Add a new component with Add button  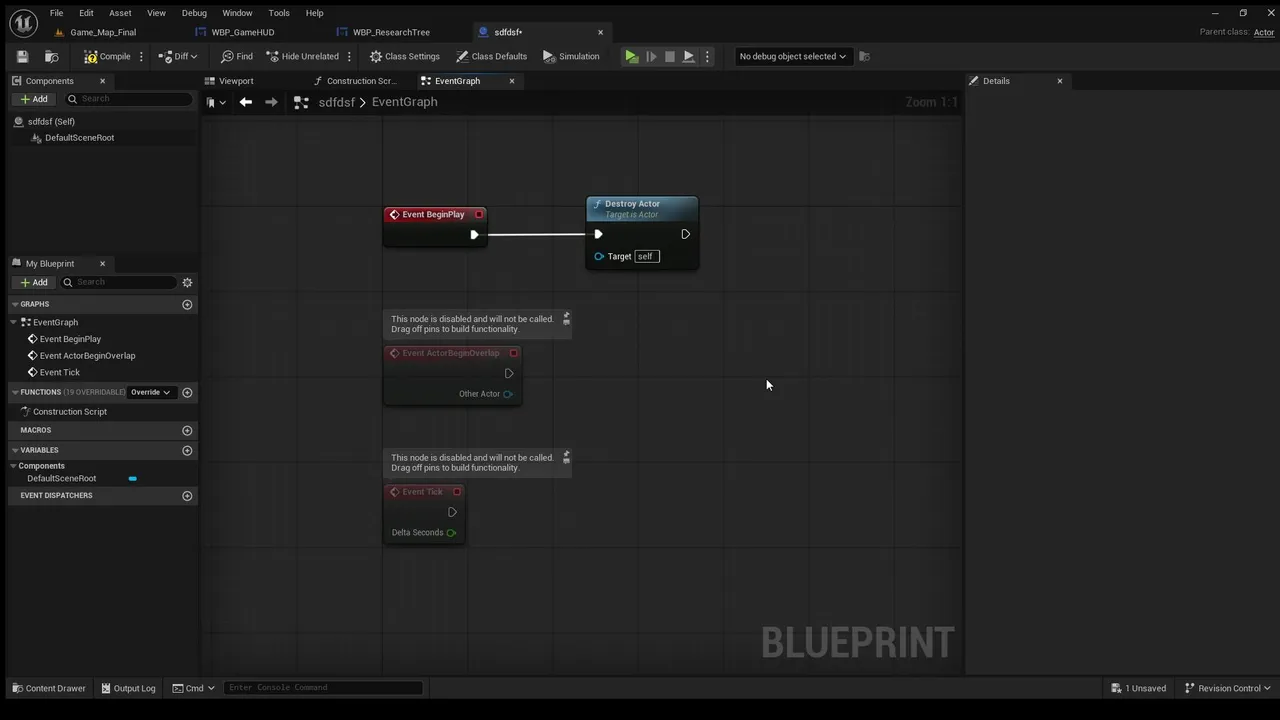tap(34, 99)
